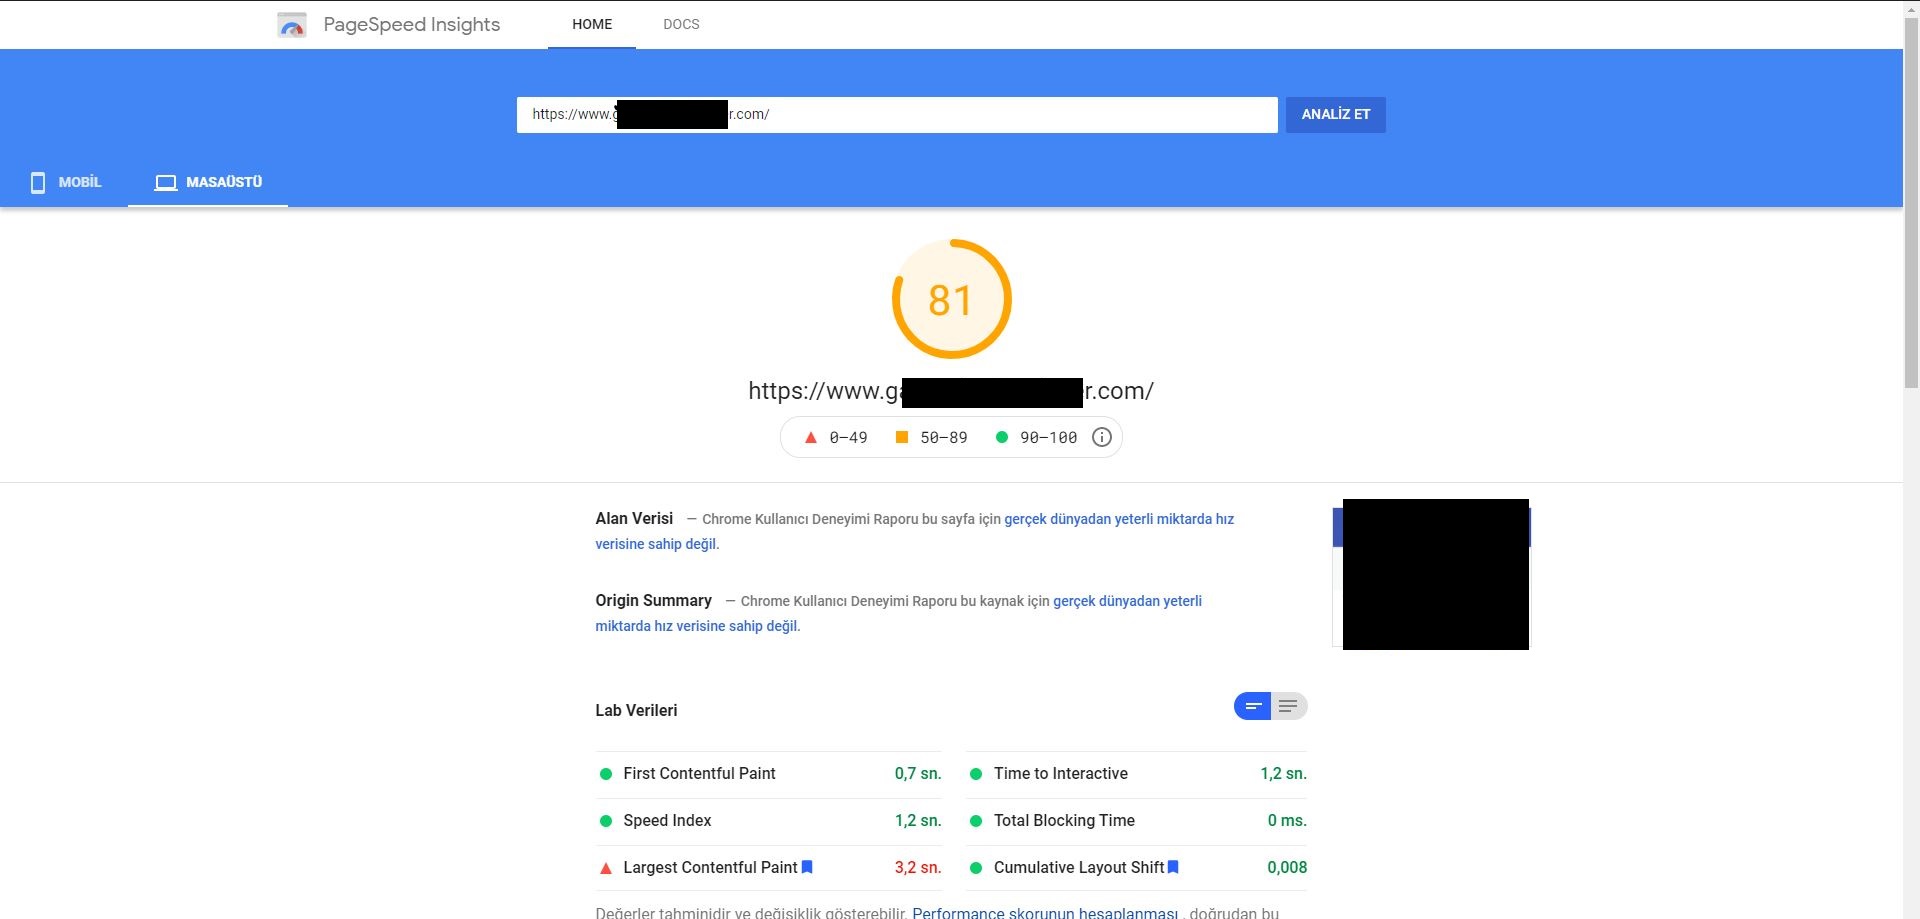1920x919 pixels.
Task: Click the Total Blocking Time green dot
Action: click(x=976, y=821)
